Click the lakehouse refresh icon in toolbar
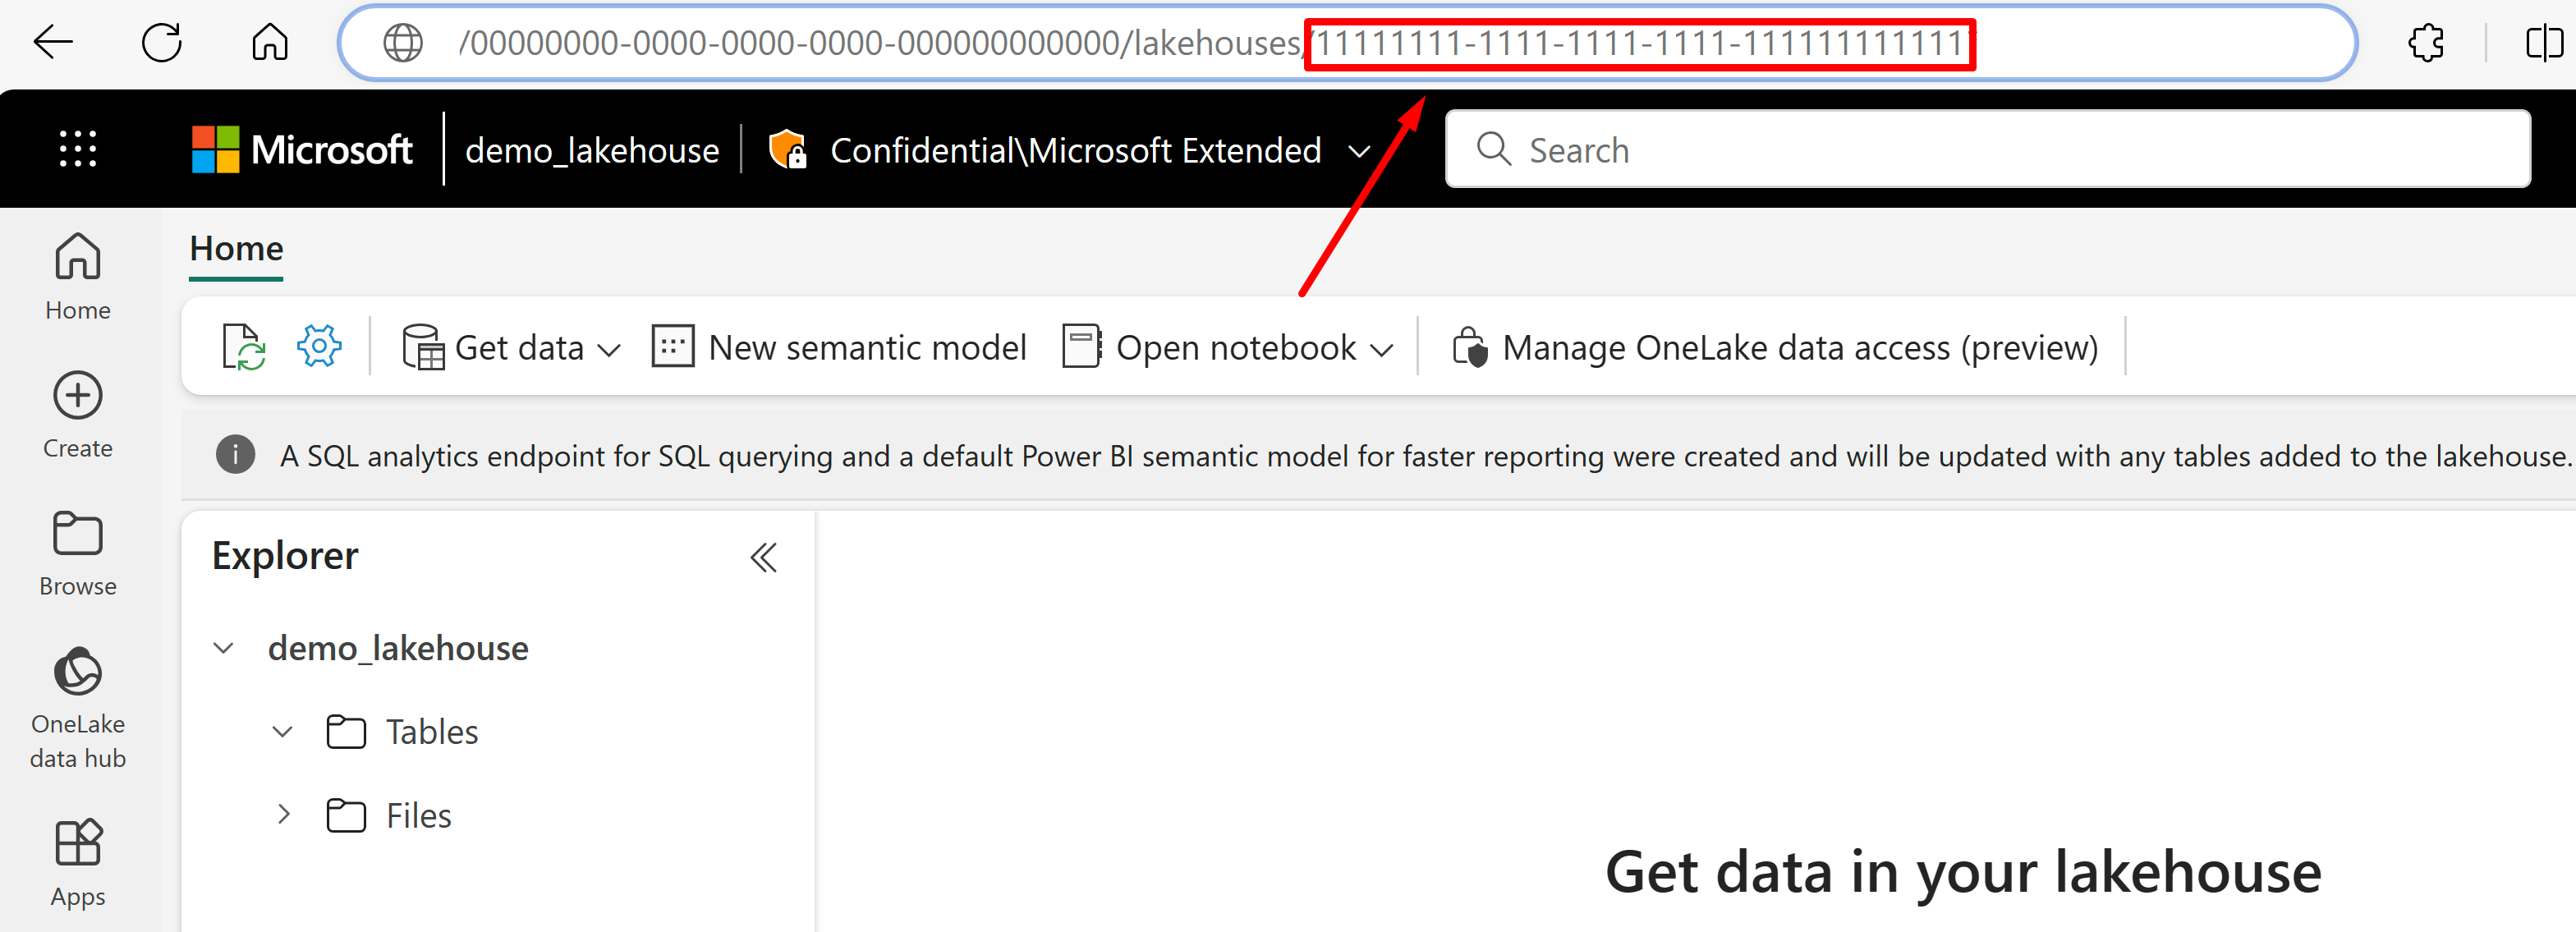Screen dimensions: 2576x932 coord(243,347)
